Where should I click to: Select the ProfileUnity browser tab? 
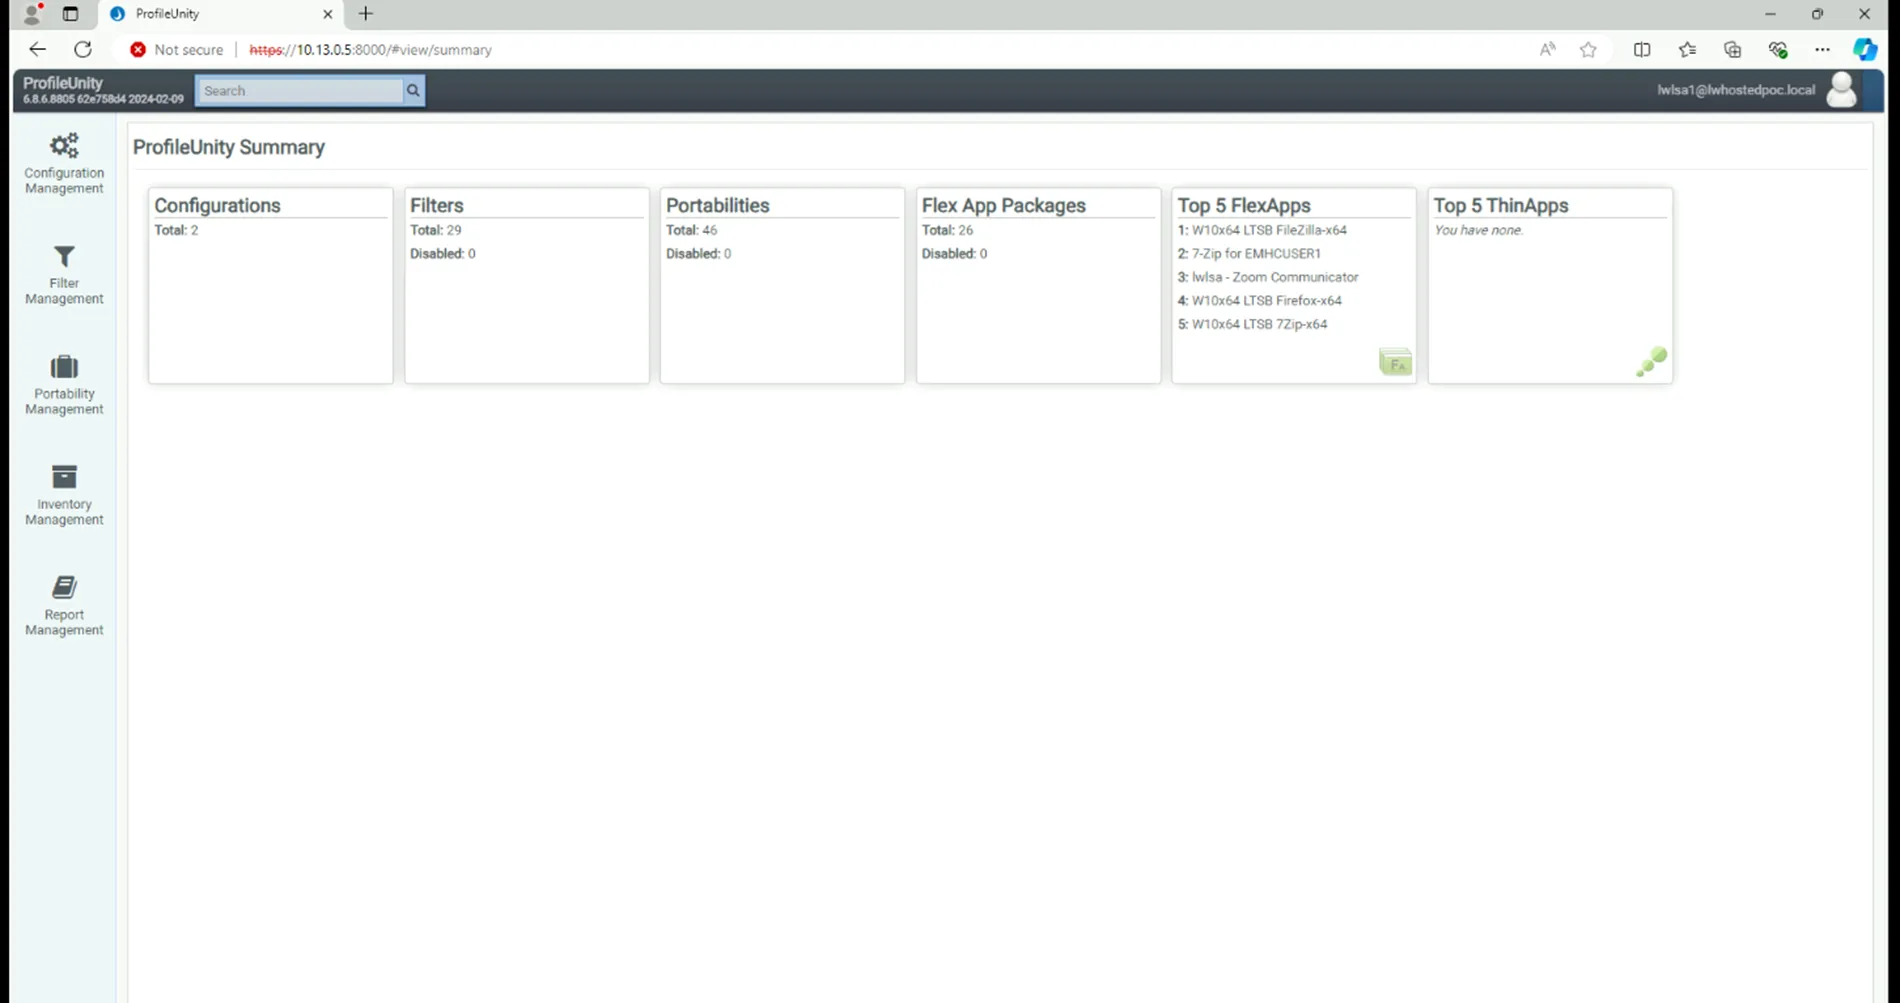(x=220, y=14)
